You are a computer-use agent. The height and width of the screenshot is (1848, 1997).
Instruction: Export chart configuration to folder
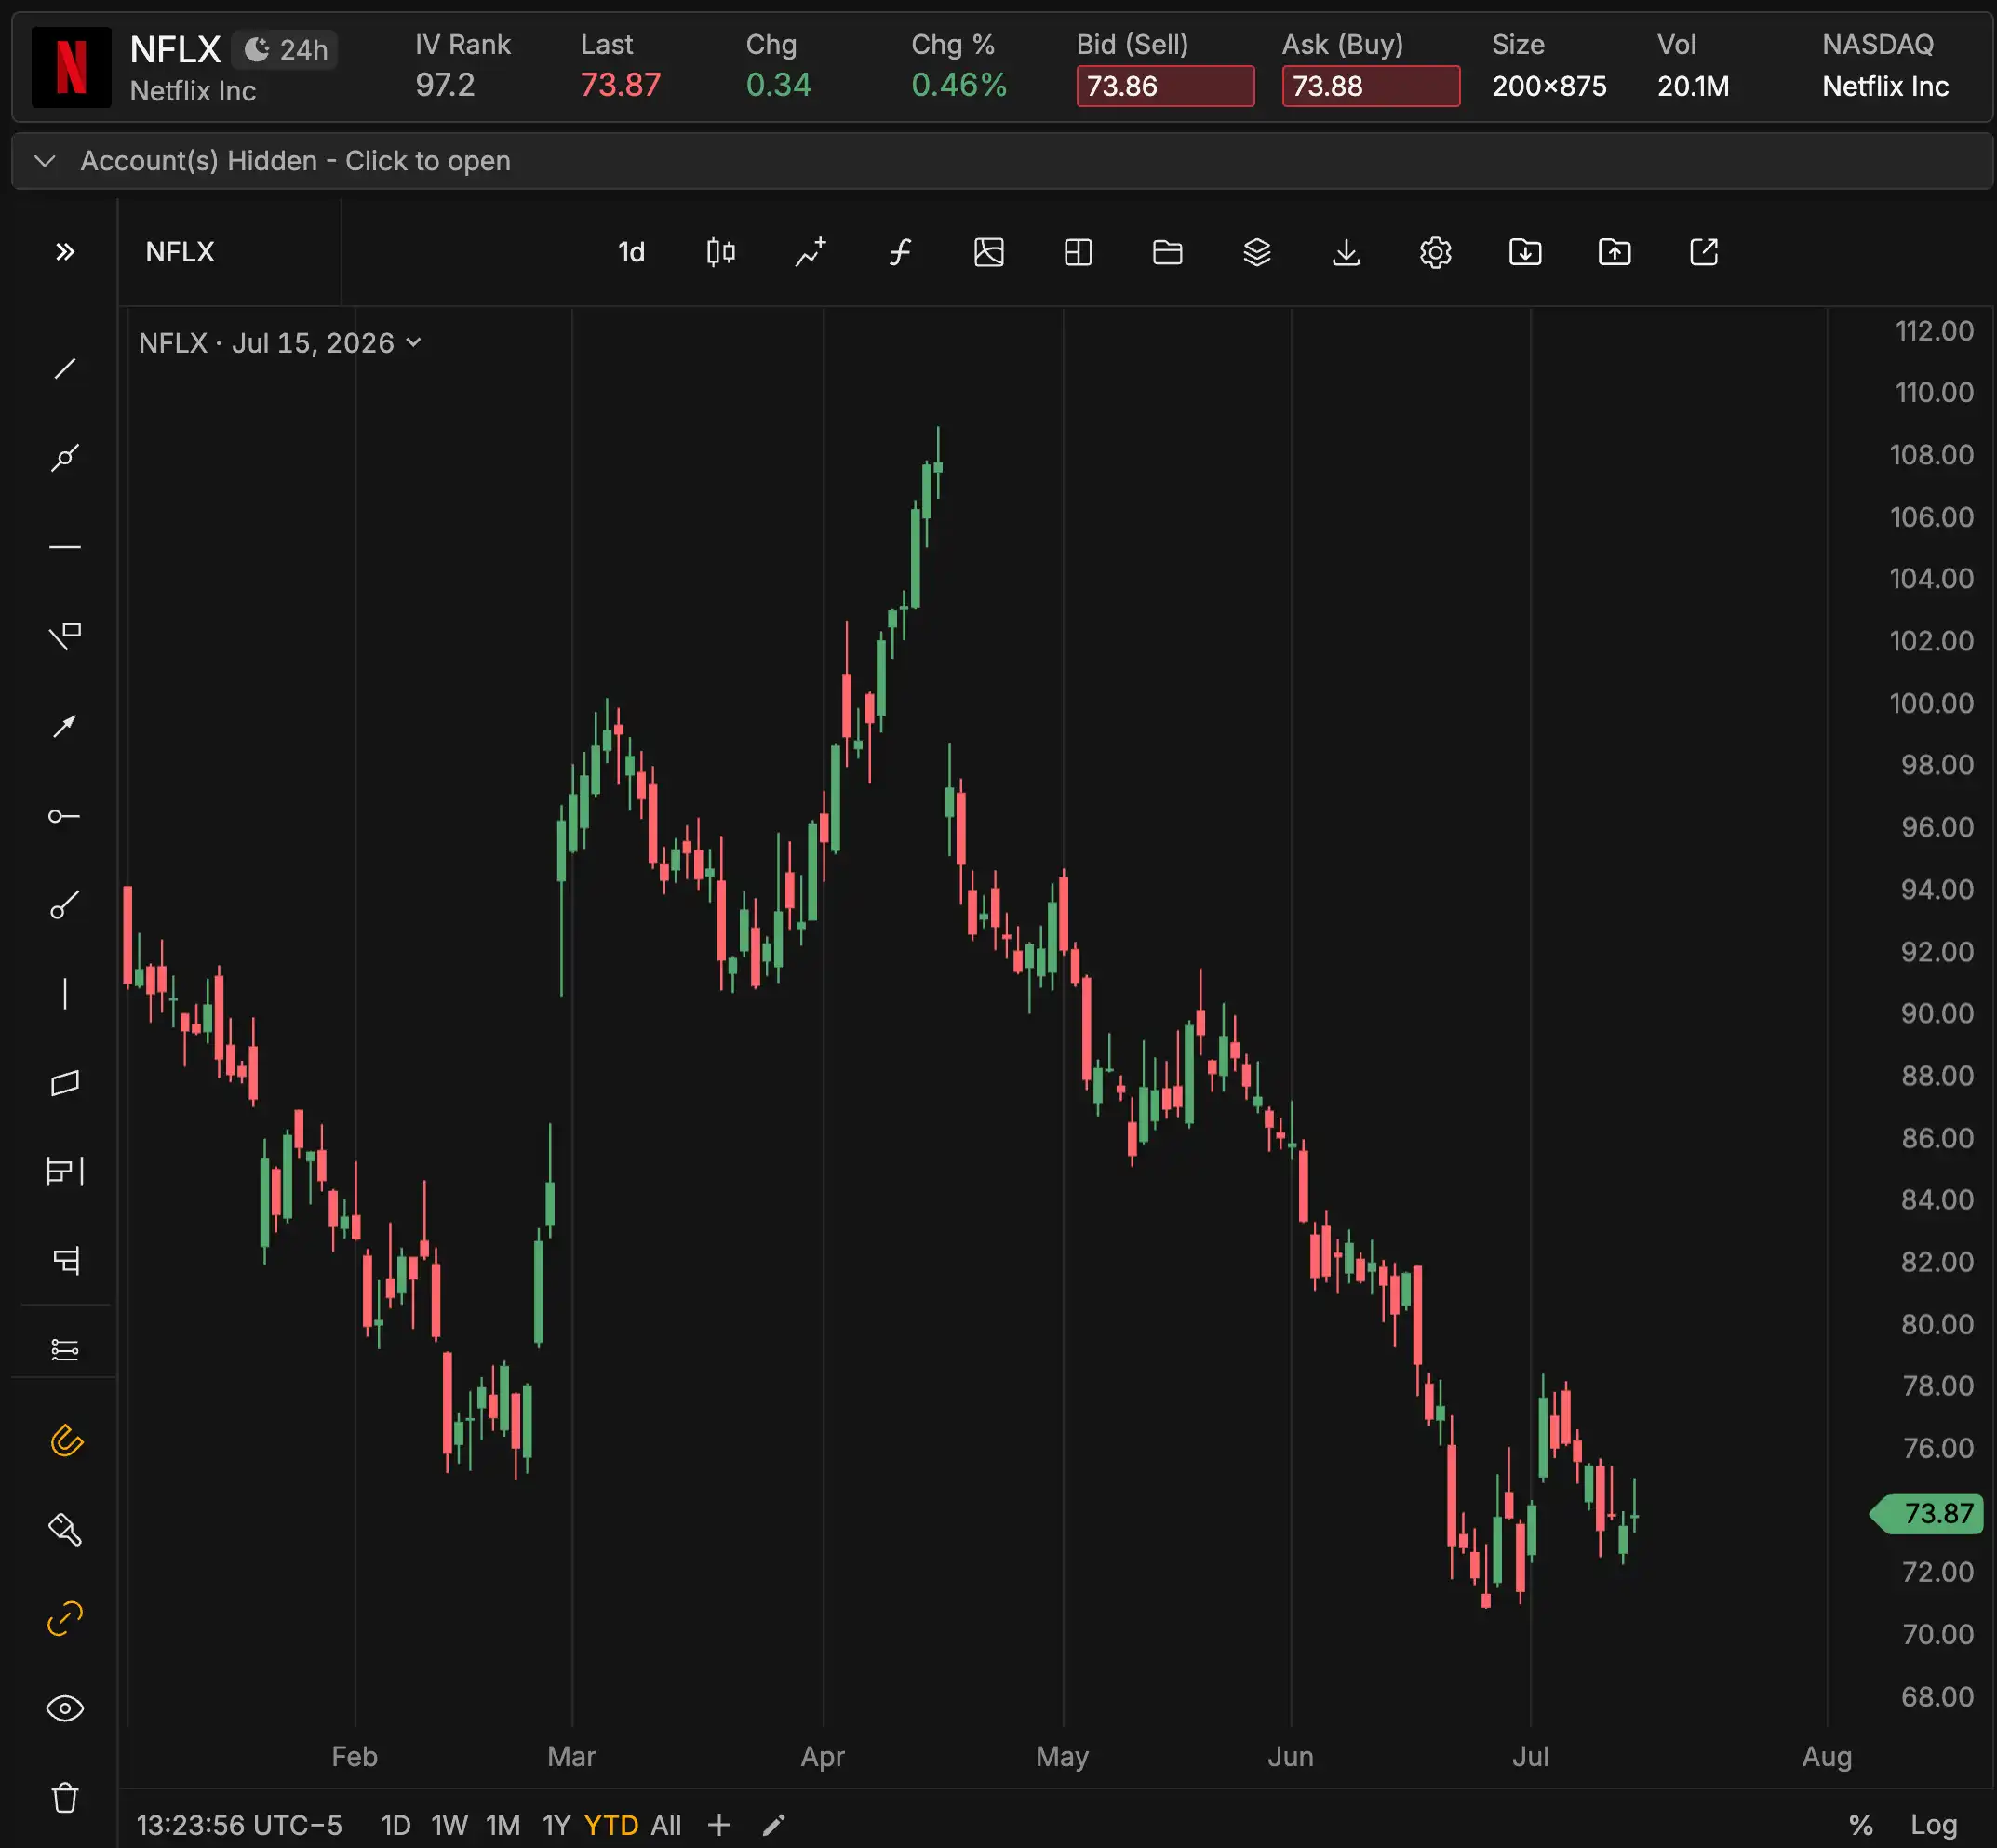[1614, 252]
